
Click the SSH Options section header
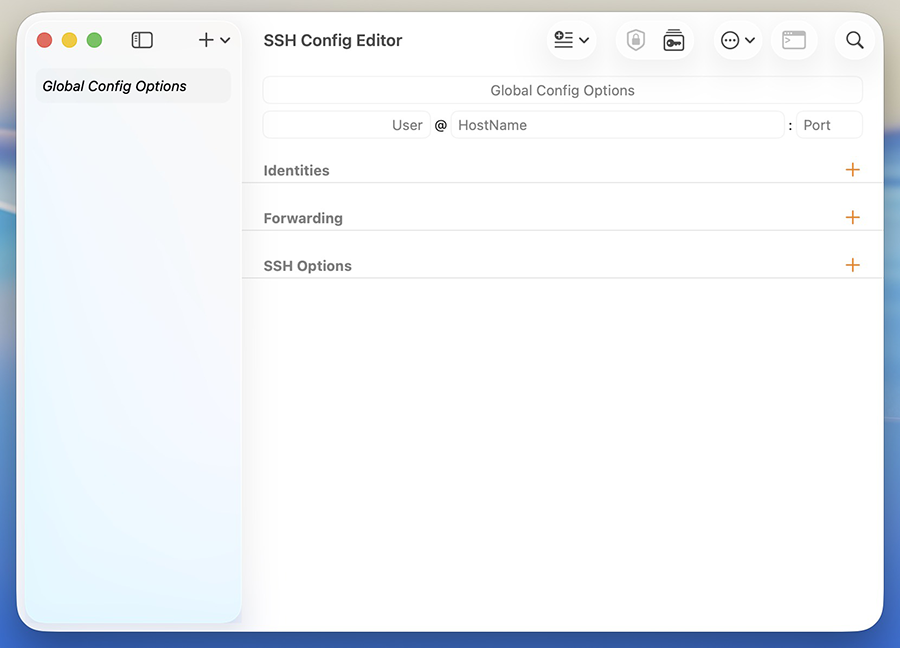click(x=307, y=266)
